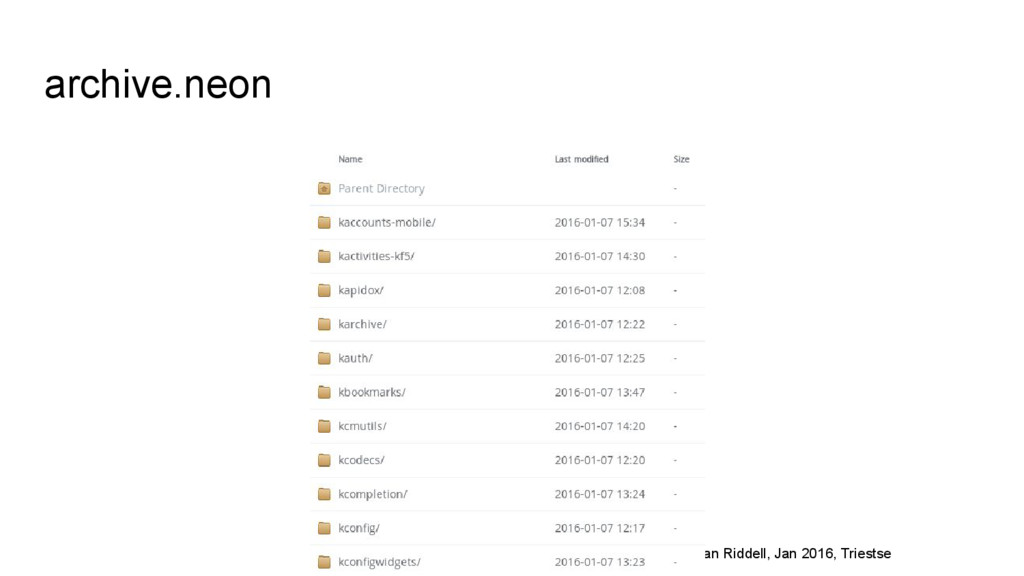The image size is (1024, 576).
Task: Click the date 2016-01-07 12:25
Action: point(600,359)
